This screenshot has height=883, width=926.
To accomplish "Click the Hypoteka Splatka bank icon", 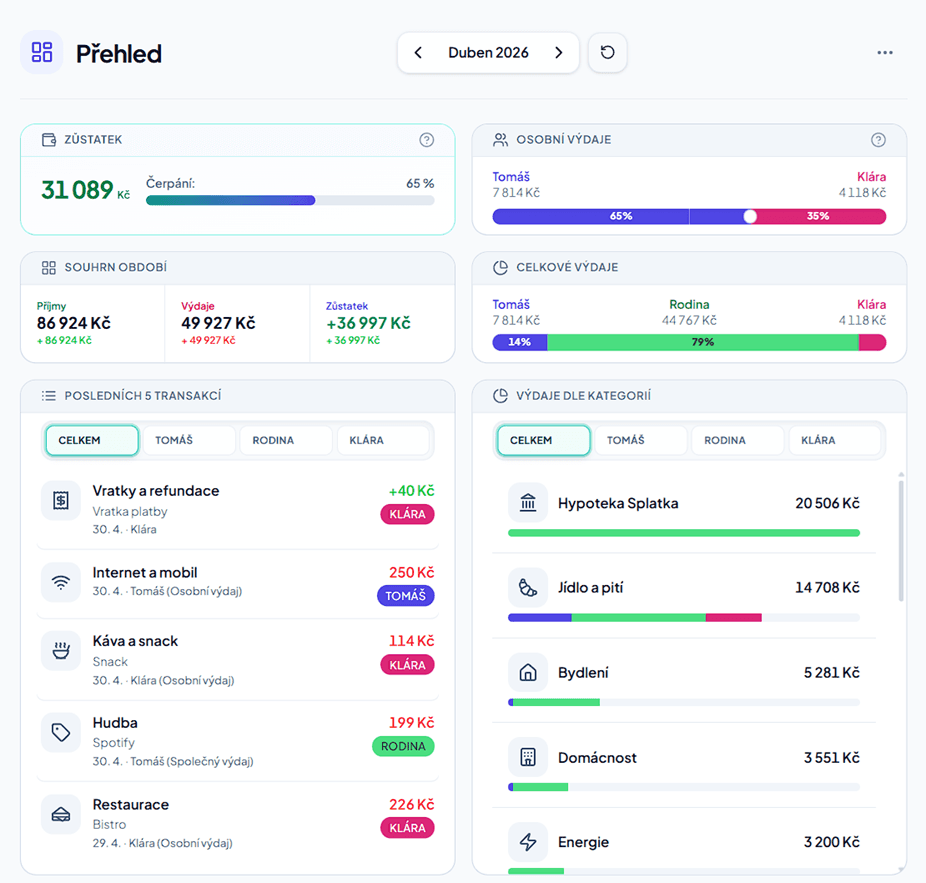I will tap(528, 503).
